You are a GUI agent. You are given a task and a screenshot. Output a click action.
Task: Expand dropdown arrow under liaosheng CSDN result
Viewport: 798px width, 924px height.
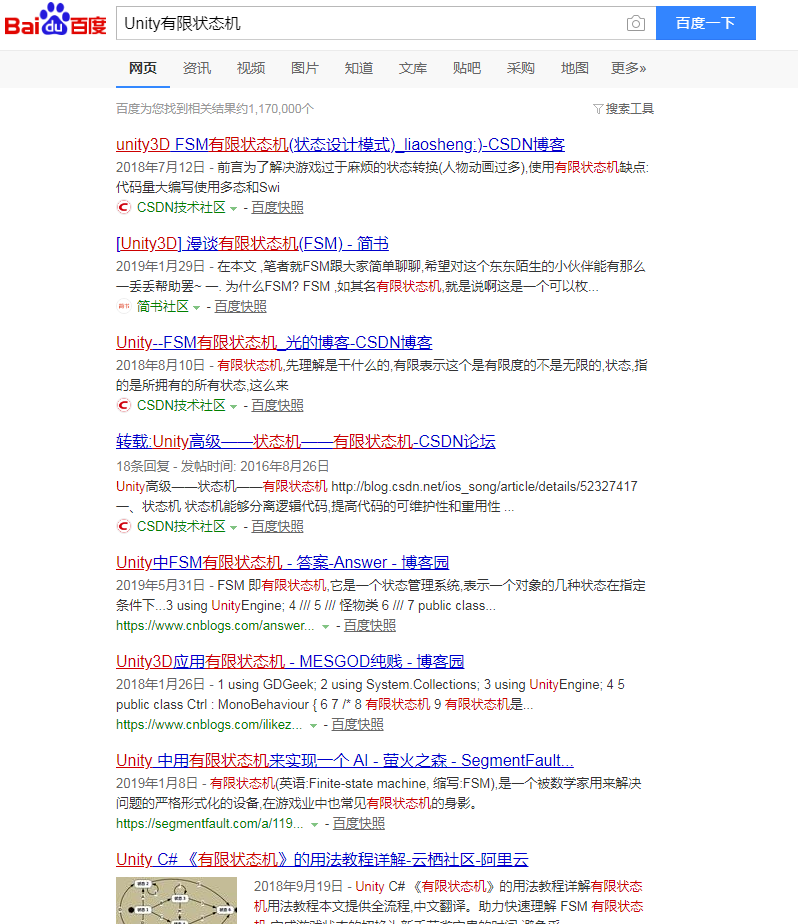233,209
